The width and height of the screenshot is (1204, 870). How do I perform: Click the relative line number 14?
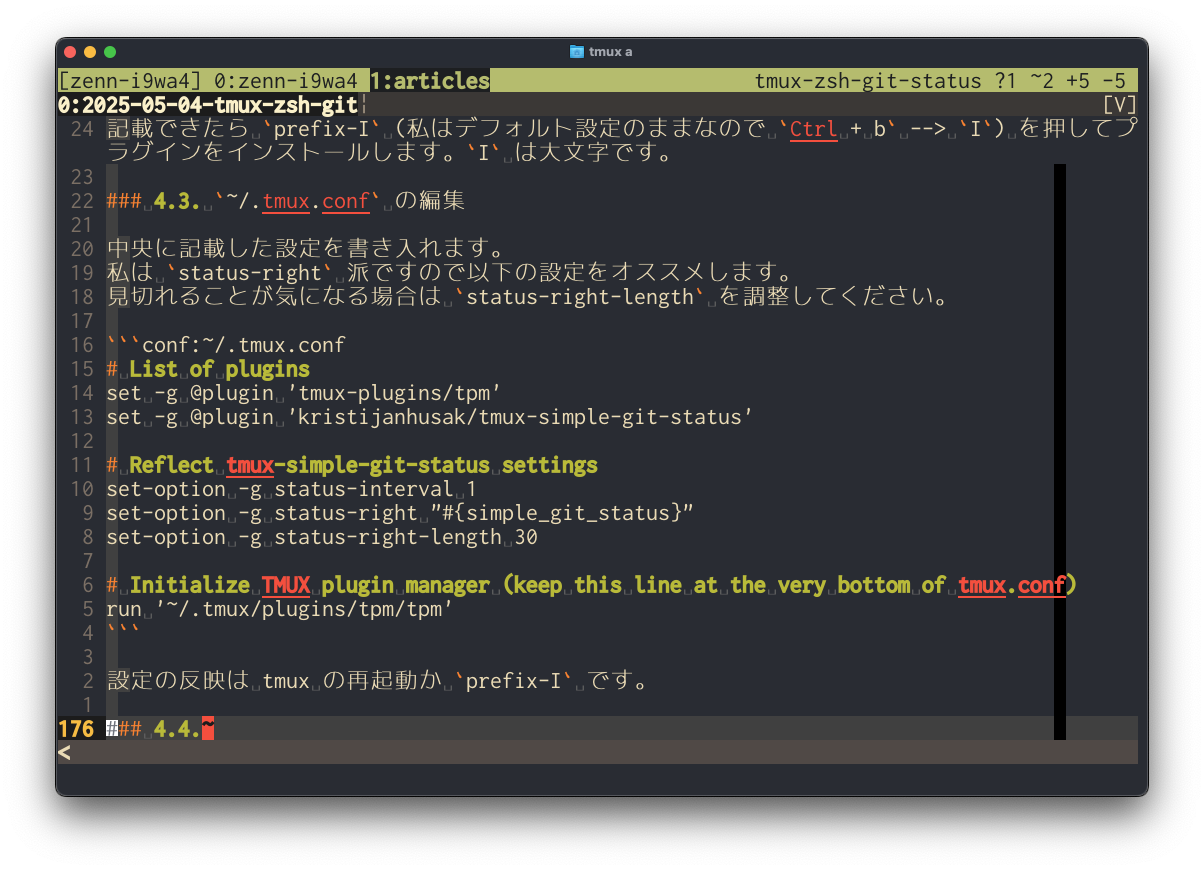click(82, 393)
